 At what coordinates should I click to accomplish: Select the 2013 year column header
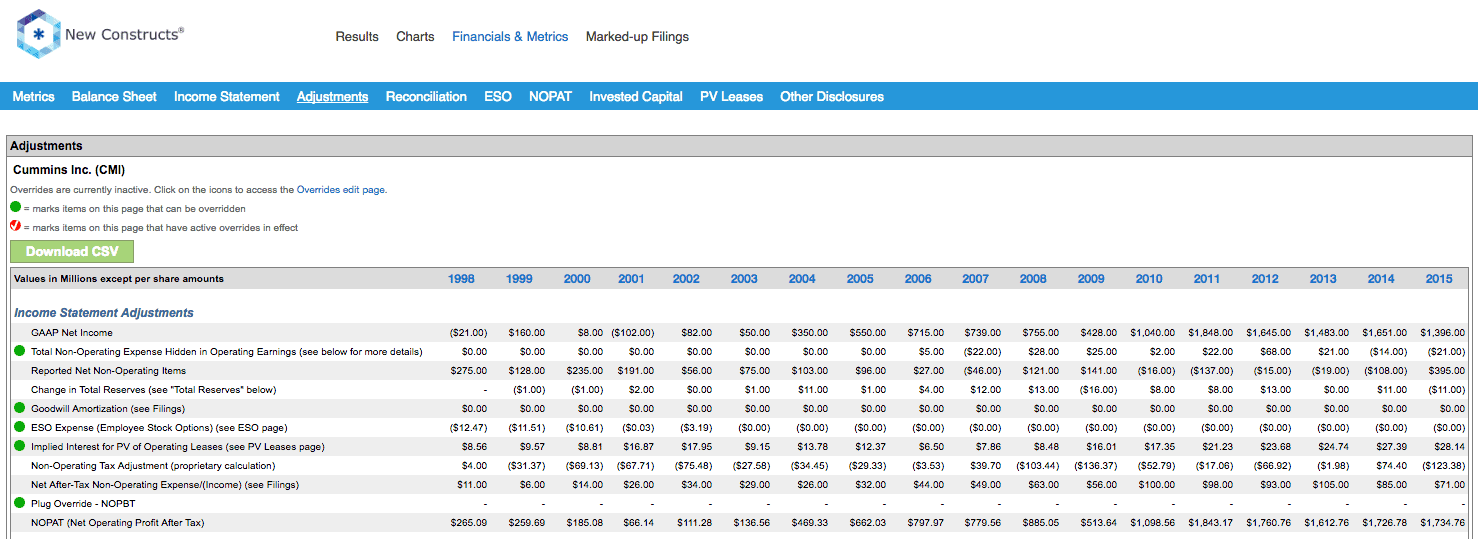coord(1323,279)
